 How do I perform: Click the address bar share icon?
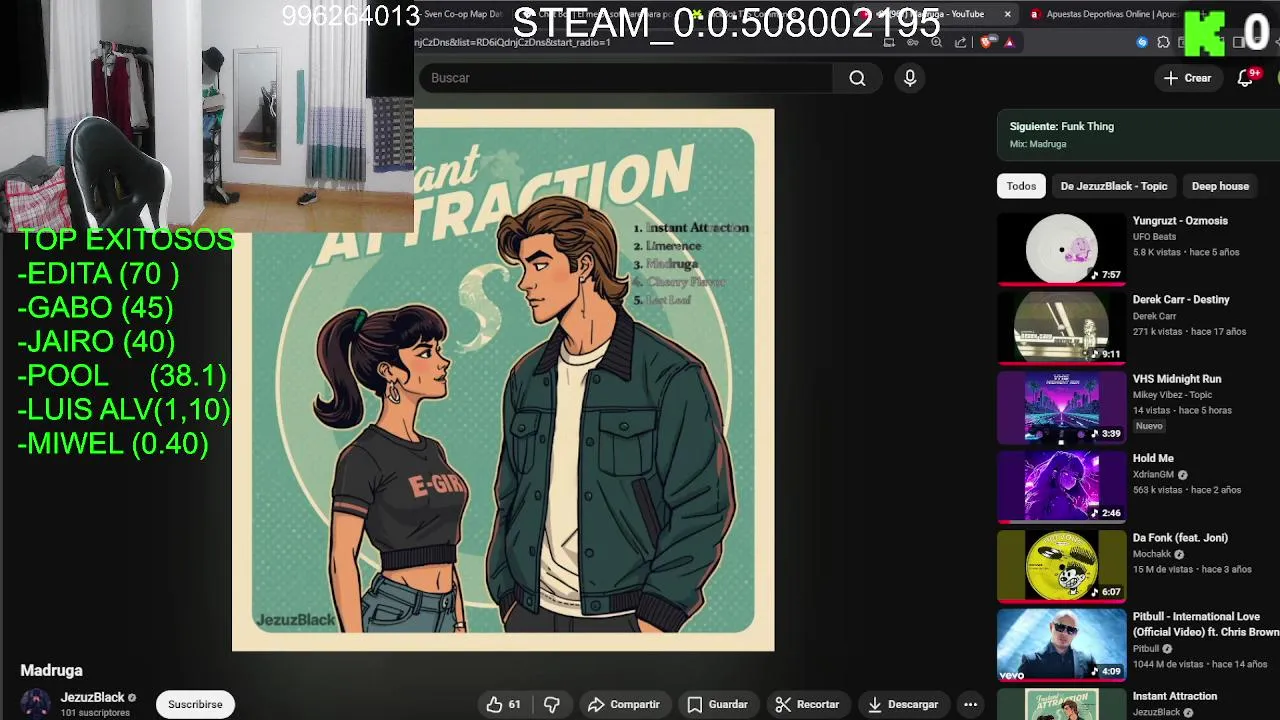[x=961, y=42]
